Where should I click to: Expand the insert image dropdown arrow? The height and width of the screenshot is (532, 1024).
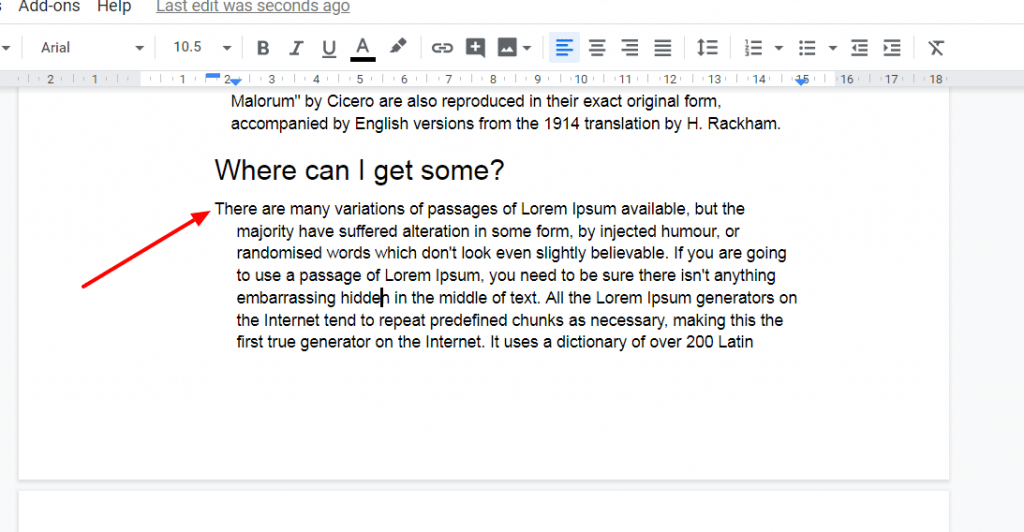coord(527,48)
